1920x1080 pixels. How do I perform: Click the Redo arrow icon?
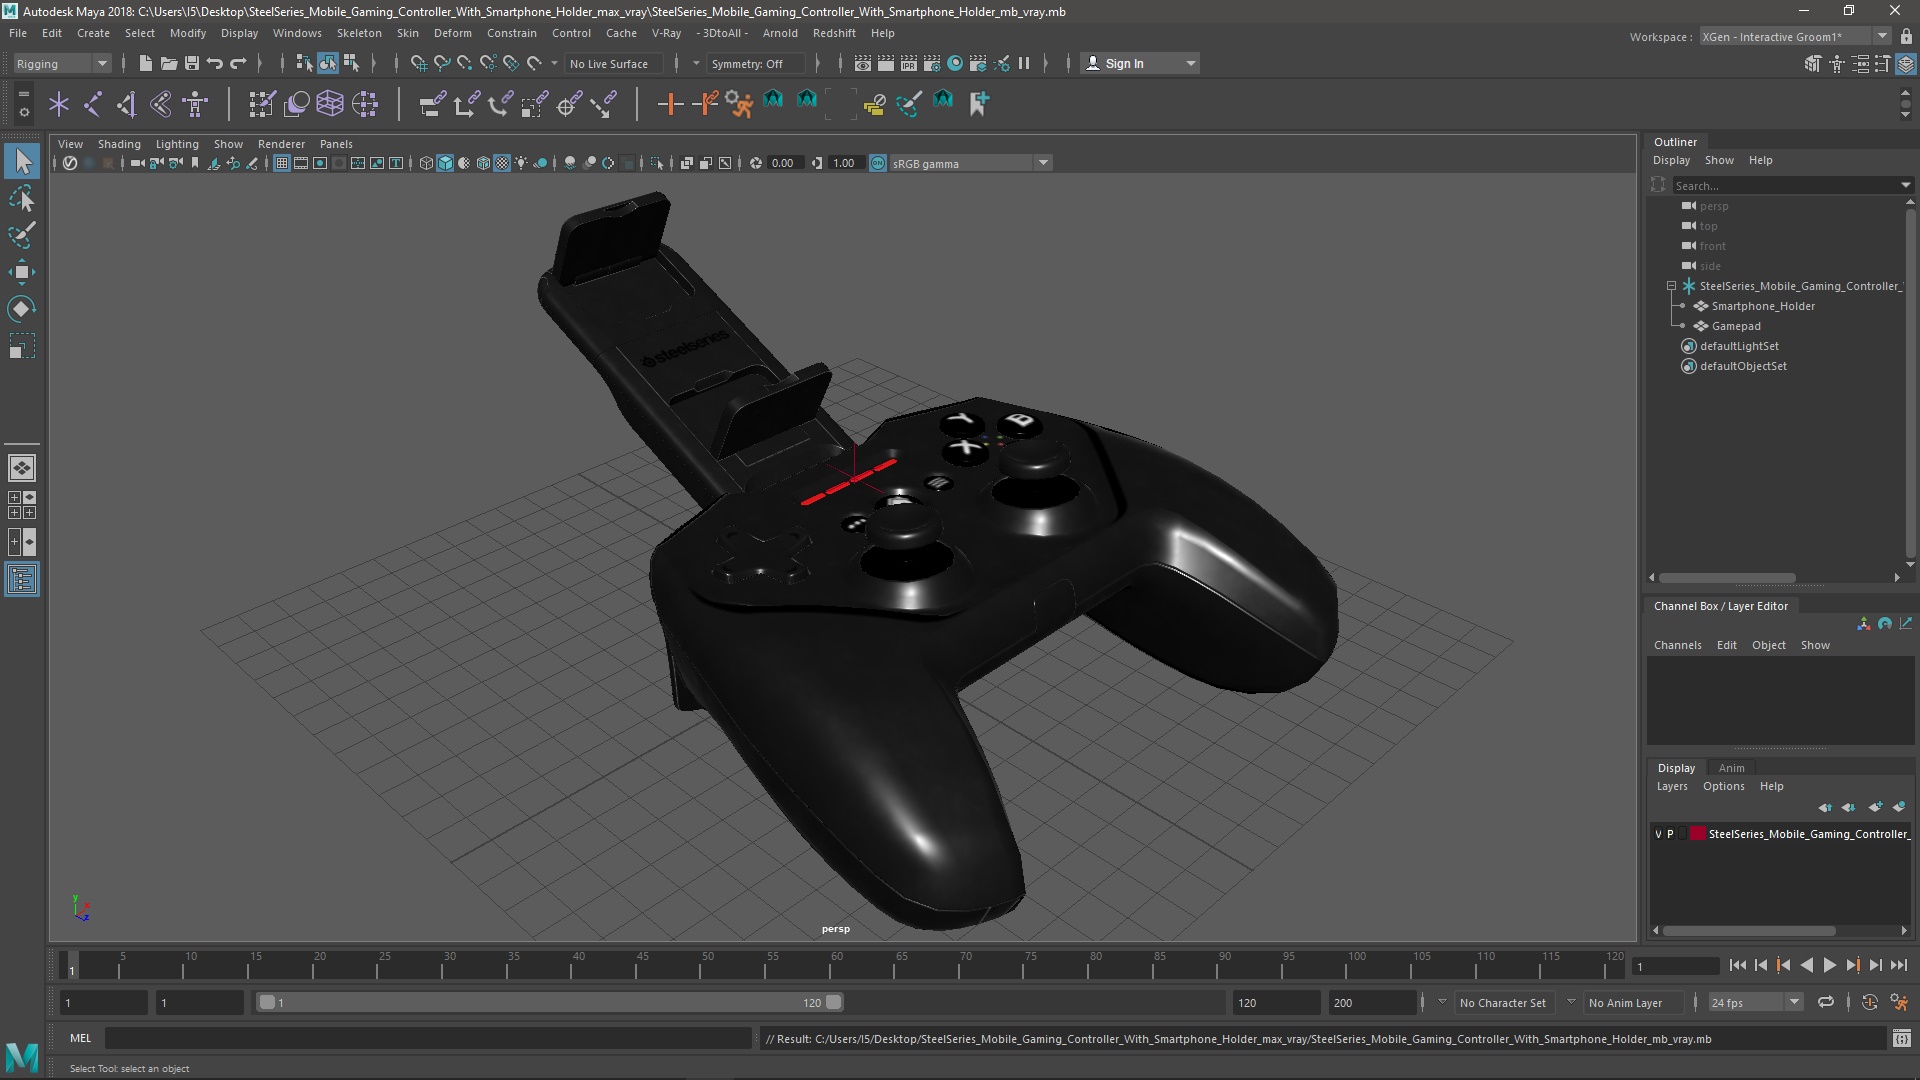238,63
